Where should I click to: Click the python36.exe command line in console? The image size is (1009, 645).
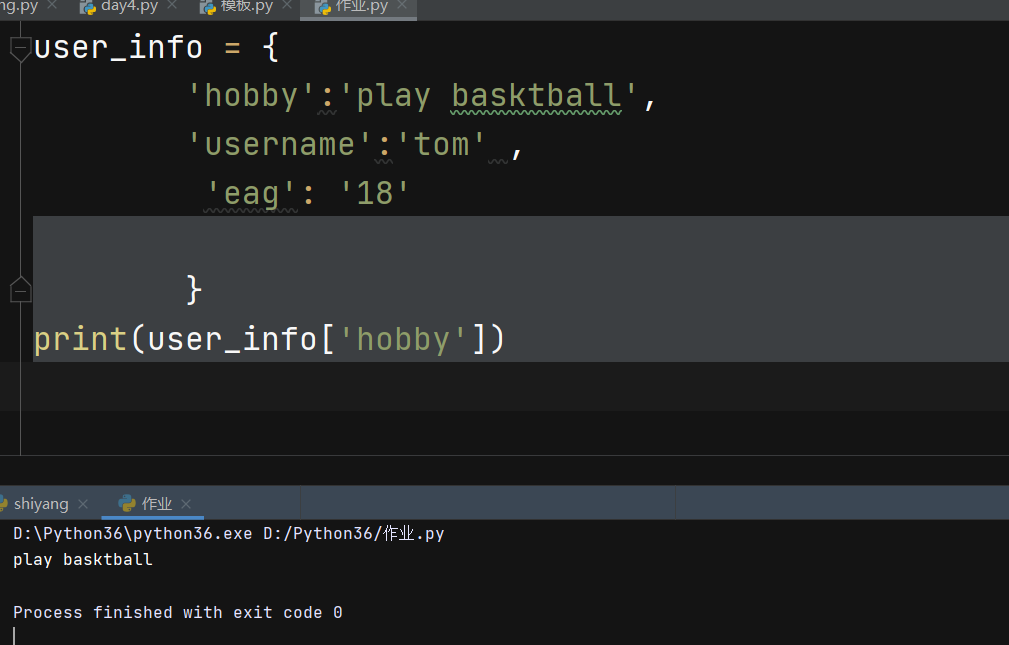[x=228, y=534]
